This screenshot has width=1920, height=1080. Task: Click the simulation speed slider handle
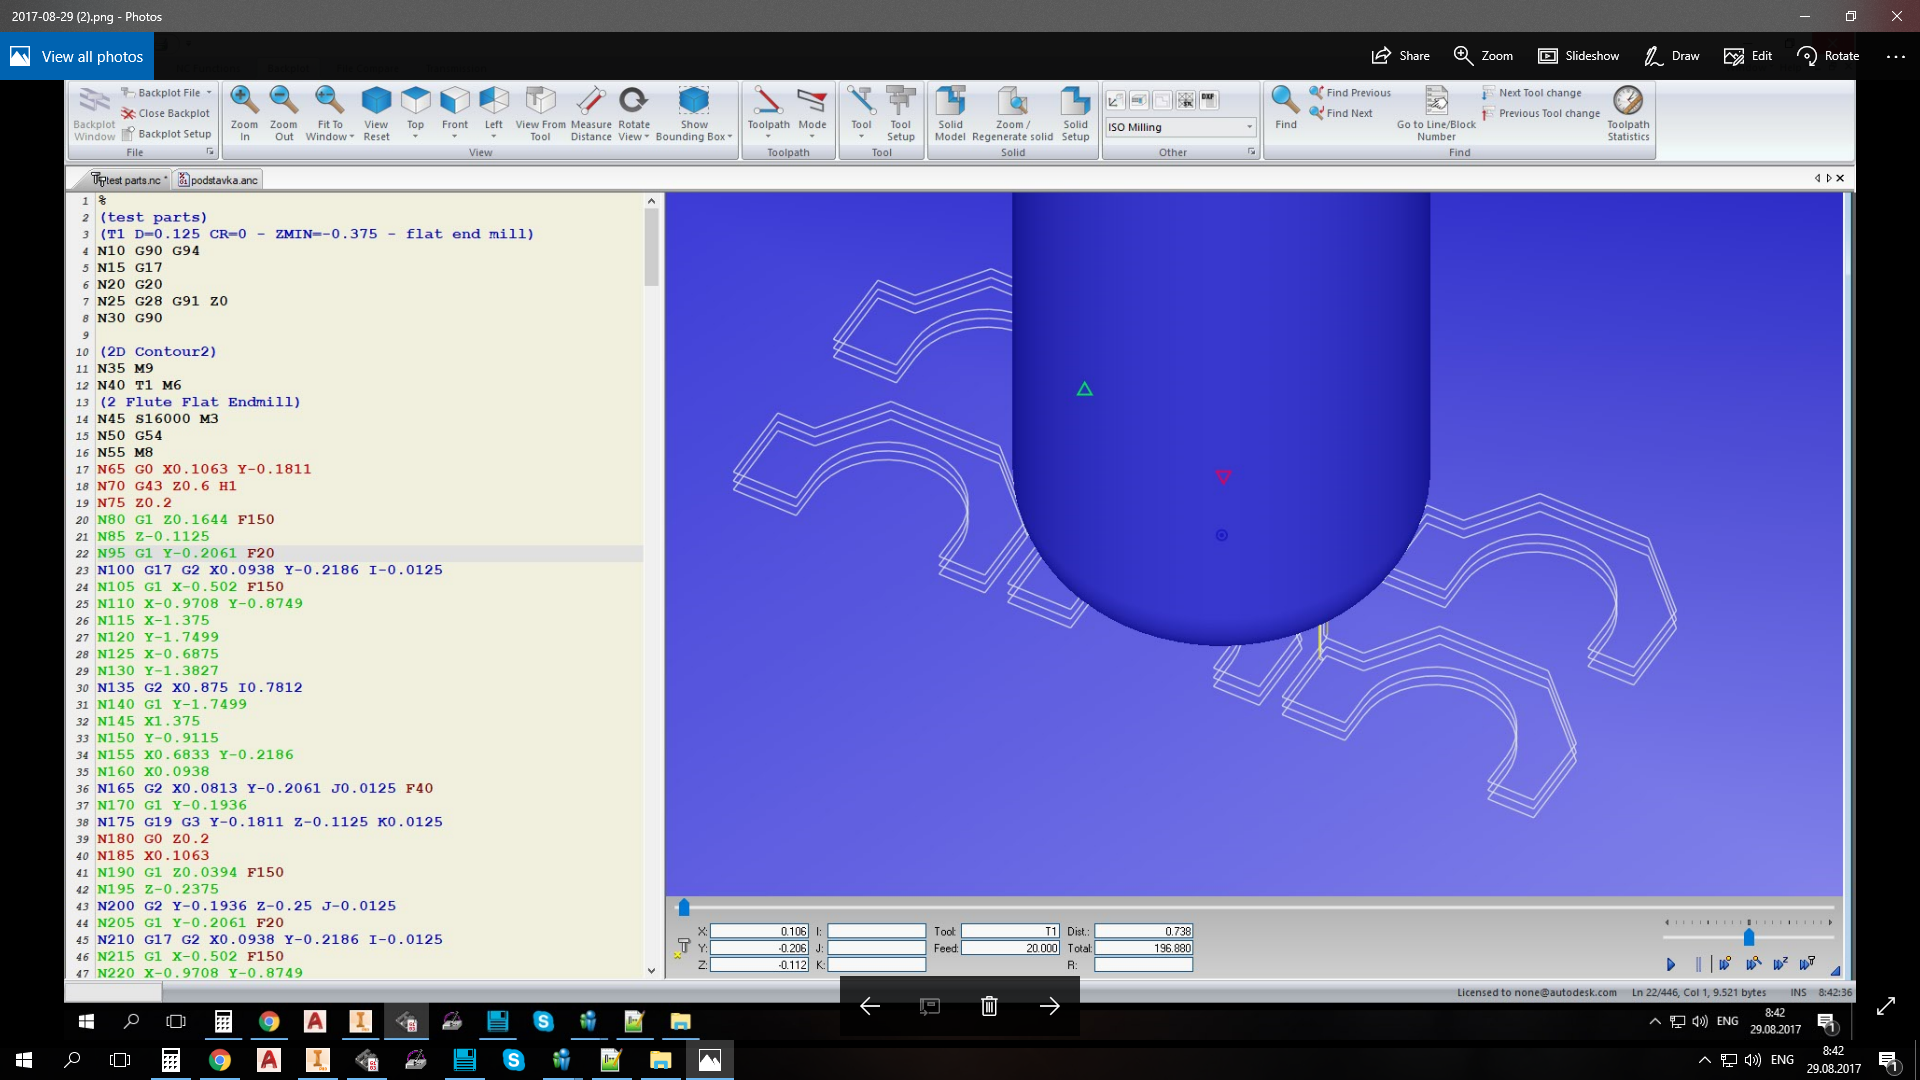click(1748, 937)
